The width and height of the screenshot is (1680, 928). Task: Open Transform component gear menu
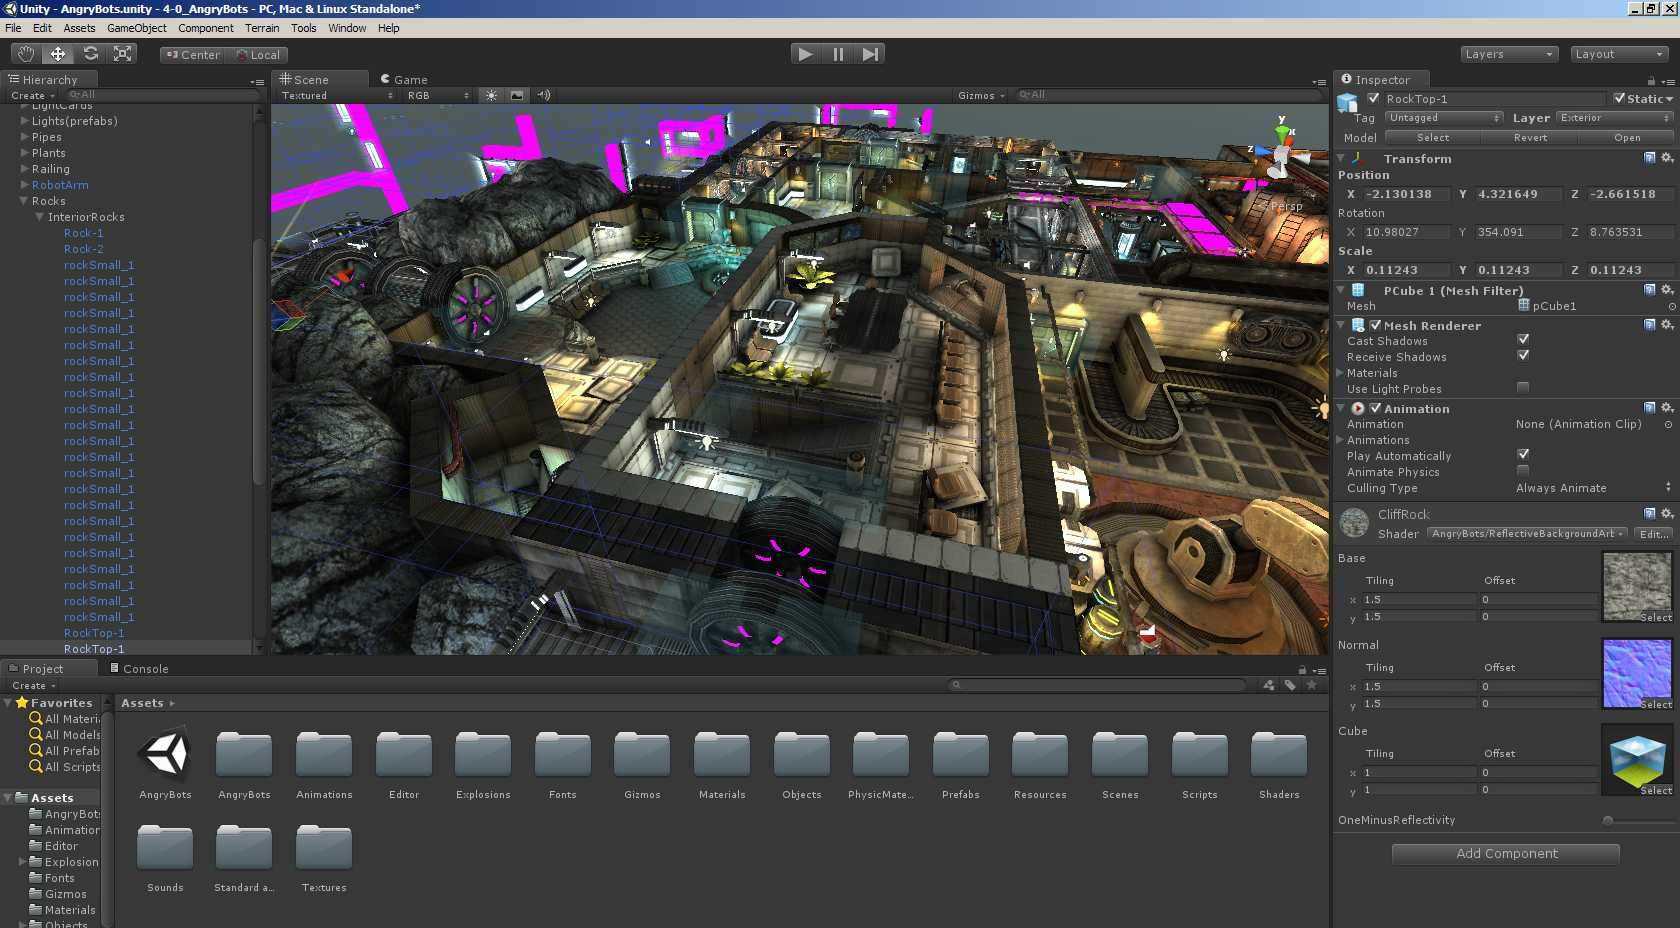tap(1667, 158)
